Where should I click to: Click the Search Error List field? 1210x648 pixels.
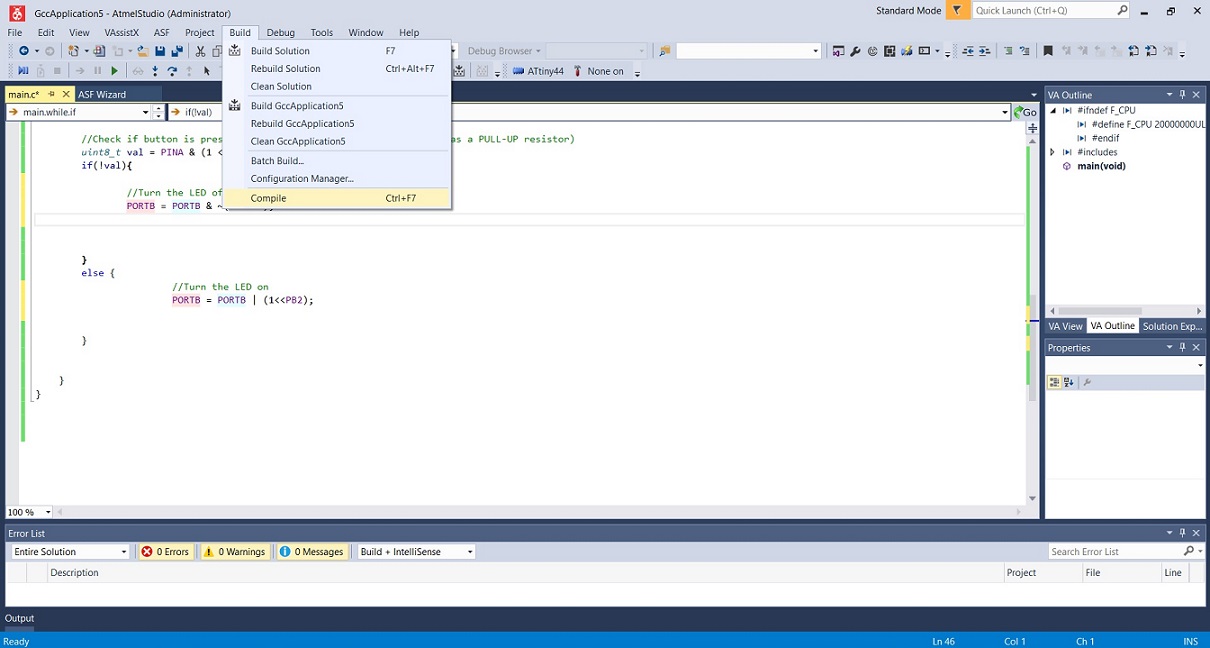pyautogui.click(x=1114, y=552)
